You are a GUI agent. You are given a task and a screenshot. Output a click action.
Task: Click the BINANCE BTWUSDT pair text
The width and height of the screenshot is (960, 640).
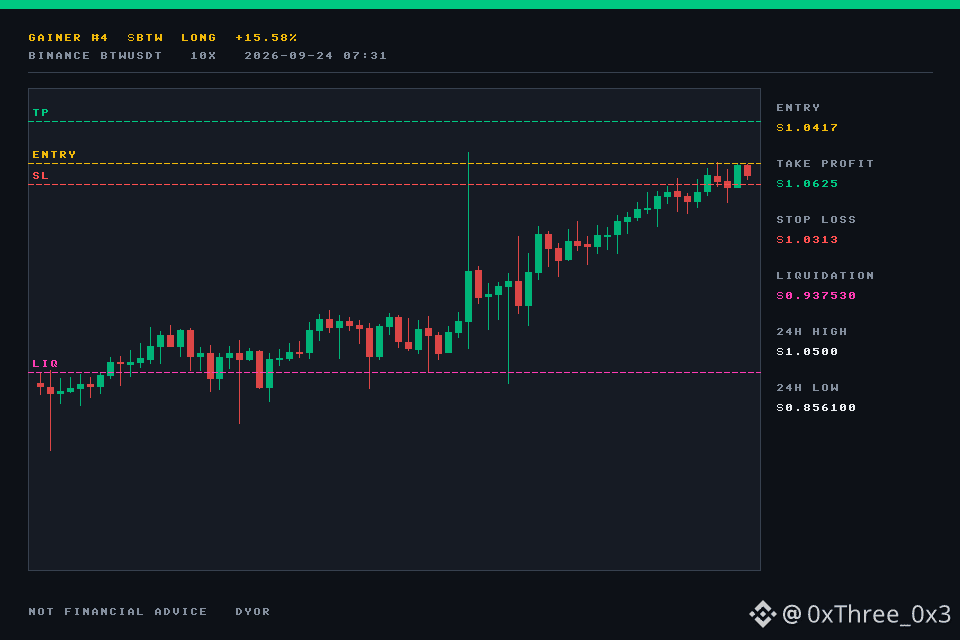95,56
